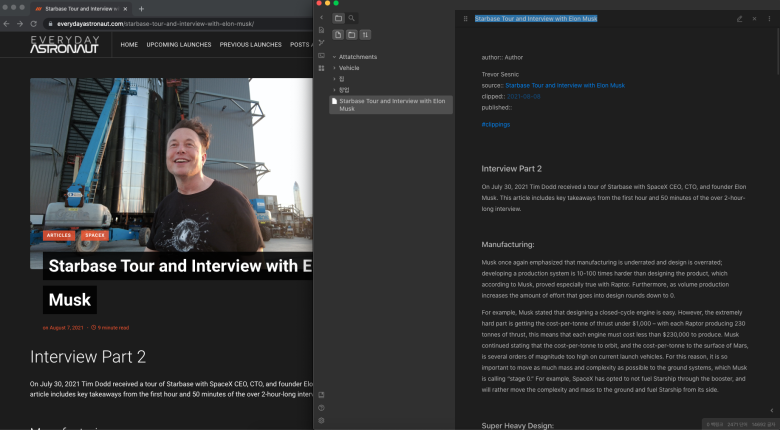
Task: Collapse Obsidian left sidebar arrow
Action: click(x=321, y=18)
